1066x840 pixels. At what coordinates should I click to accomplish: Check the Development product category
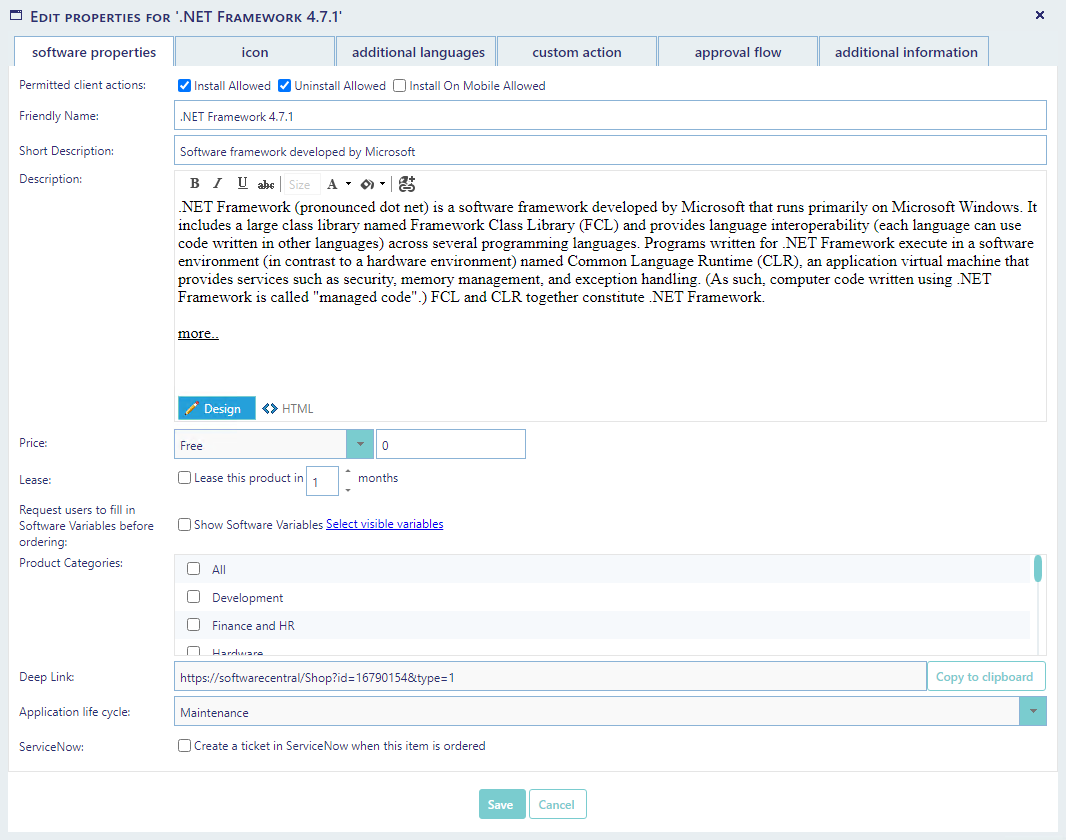tap(194, 597)
